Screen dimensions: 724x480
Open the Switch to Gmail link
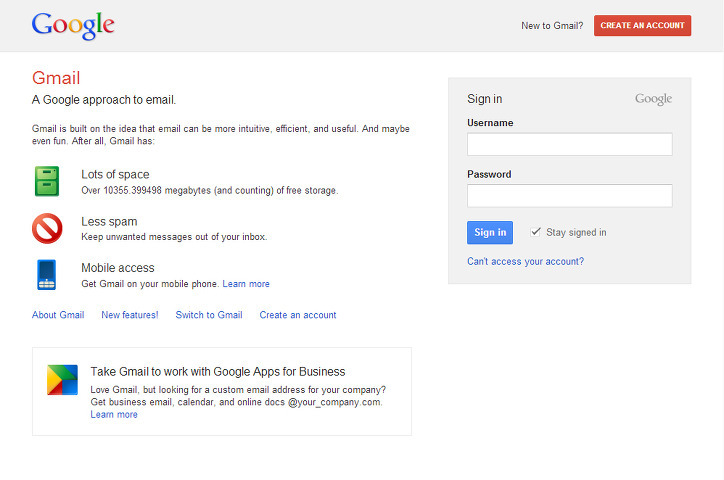pos(209,315)
